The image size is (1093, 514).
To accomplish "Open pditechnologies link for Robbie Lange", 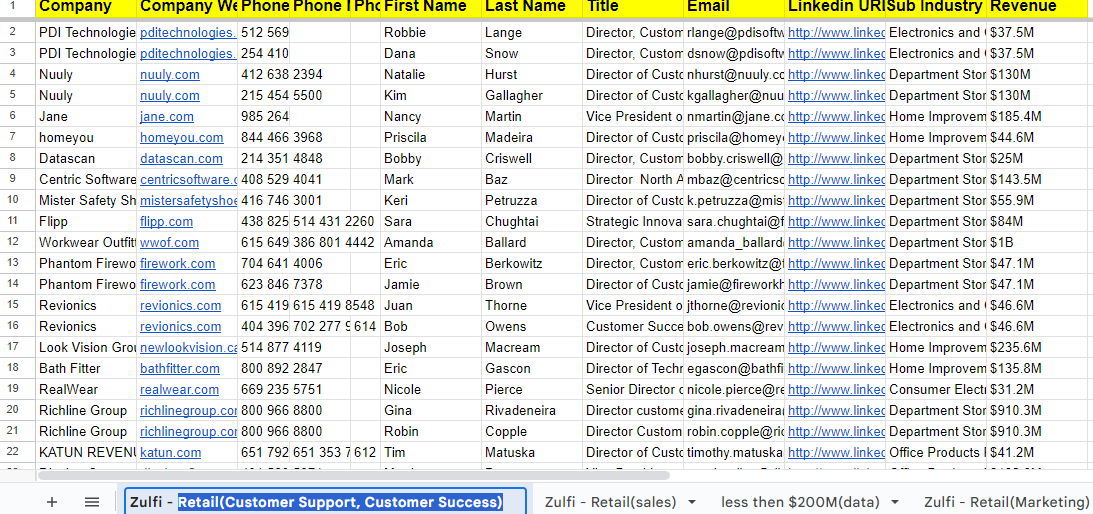I will [188, 32].
